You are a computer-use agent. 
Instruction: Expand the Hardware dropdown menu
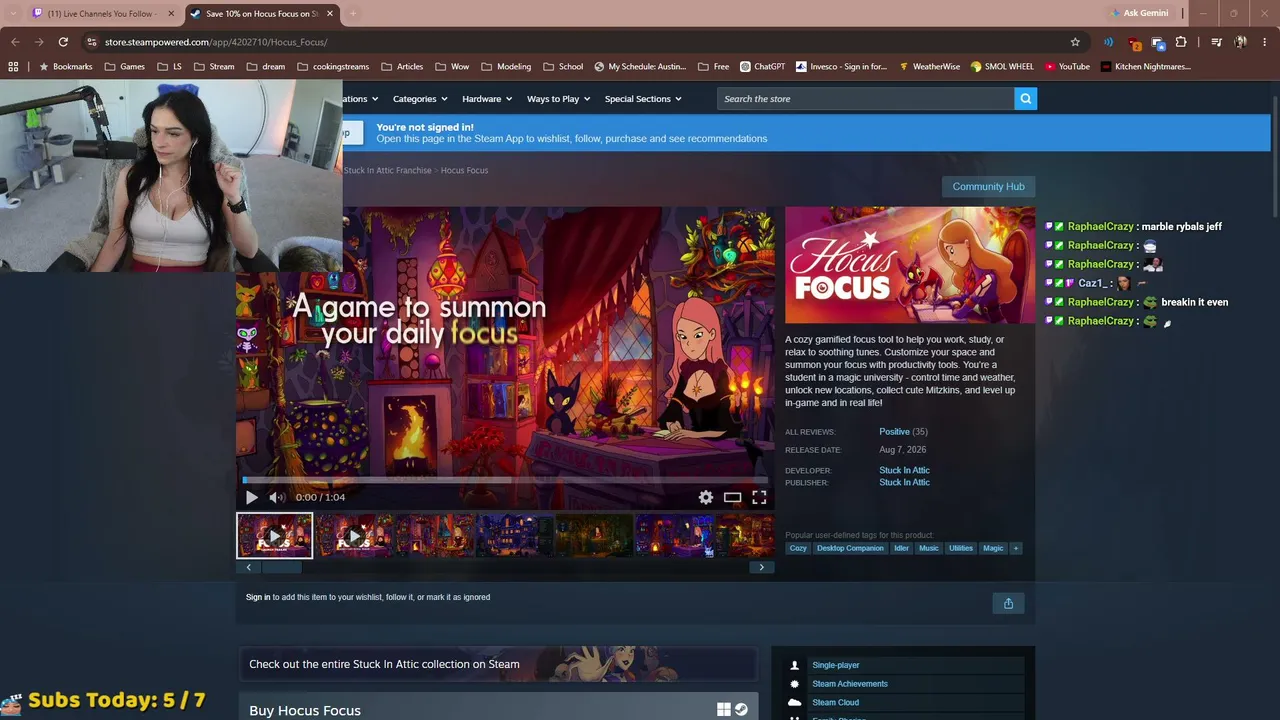pos(487,99)
